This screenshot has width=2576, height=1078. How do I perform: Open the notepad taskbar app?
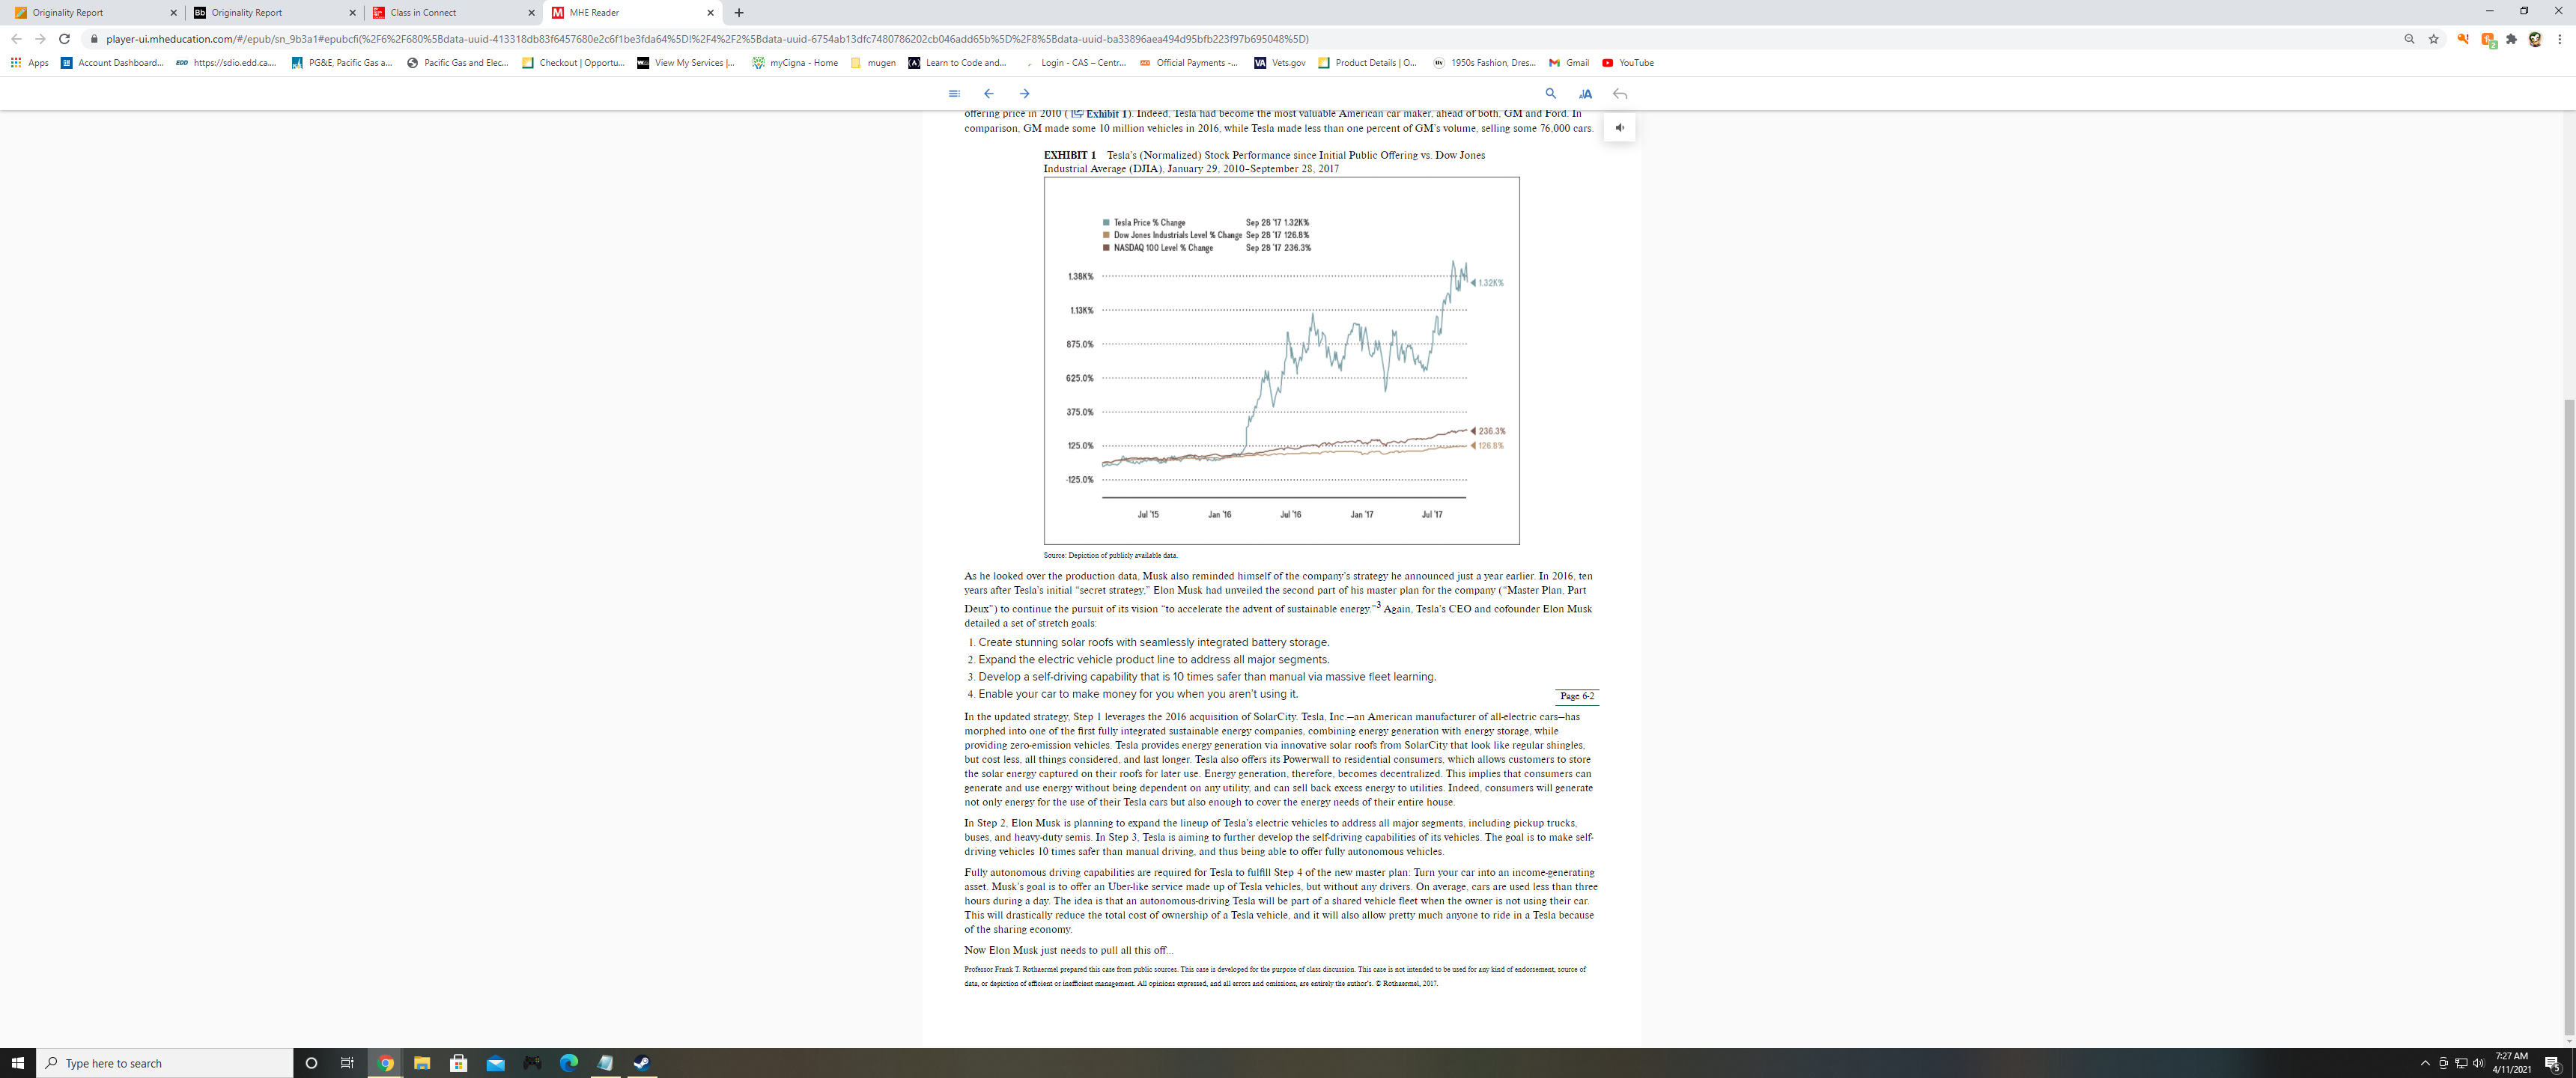[606, 1063]
